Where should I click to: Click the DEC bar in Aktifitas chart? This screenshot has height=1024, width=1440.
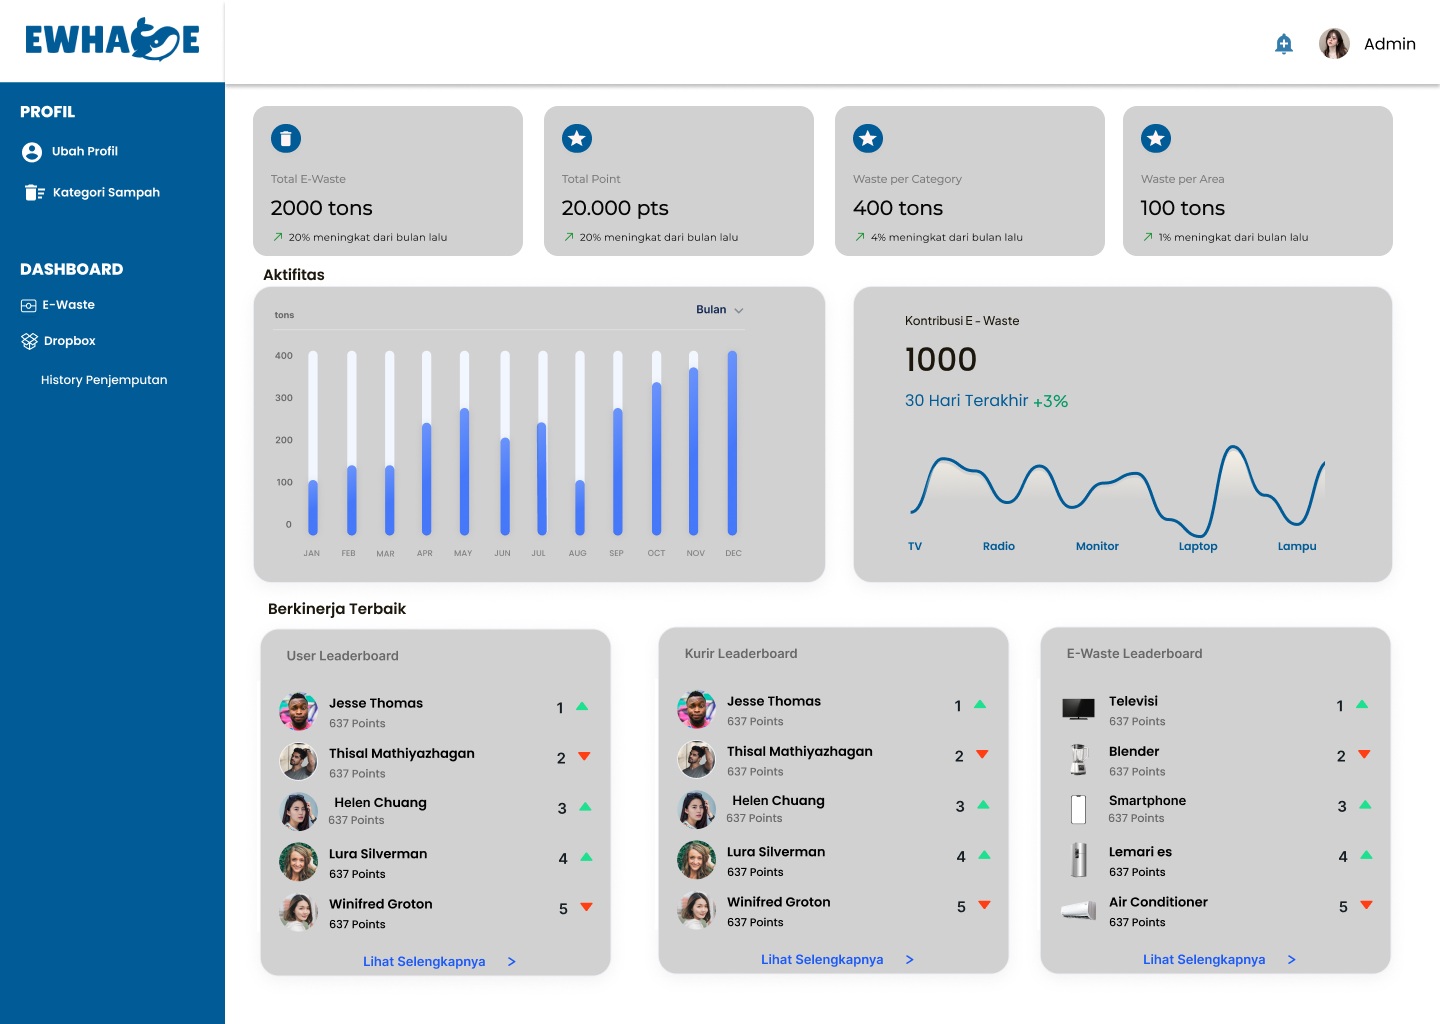[732, 443]
